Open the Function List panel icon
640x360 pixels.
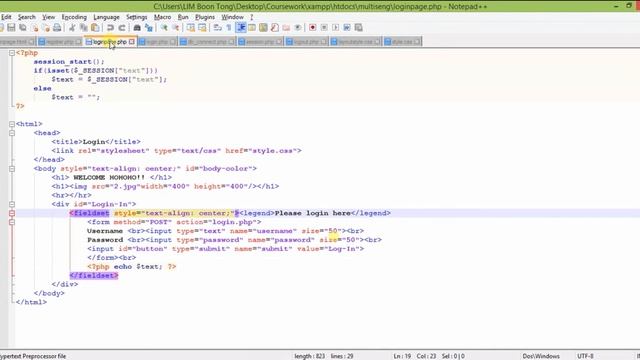coord(275,28)
